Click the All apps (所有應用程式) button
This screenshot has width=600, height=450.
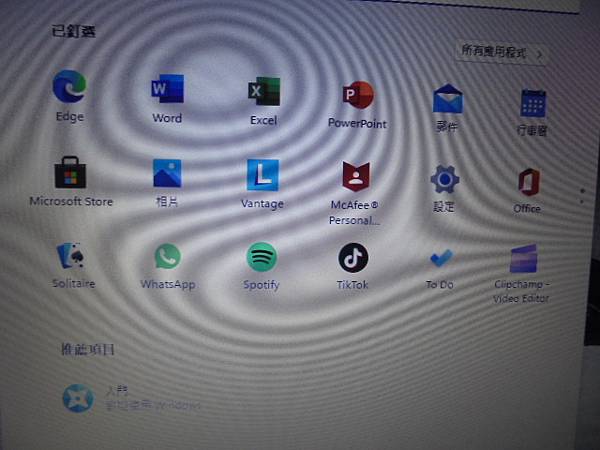click(501, 53)
